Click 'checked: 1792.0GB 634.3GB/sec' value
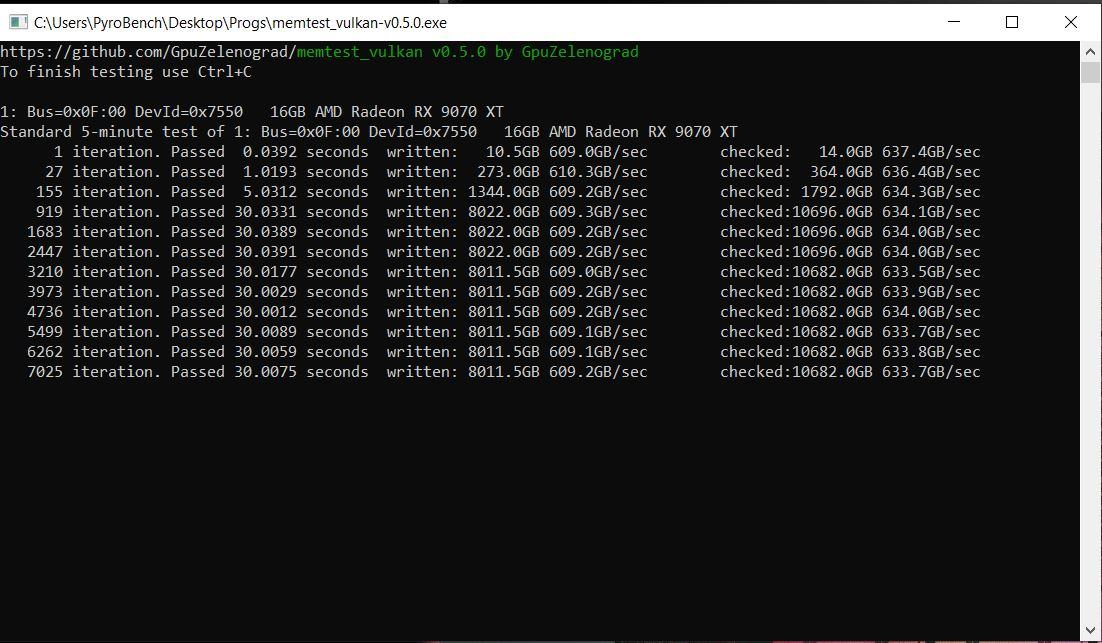The image size is (1102, 643). [850, 191]
